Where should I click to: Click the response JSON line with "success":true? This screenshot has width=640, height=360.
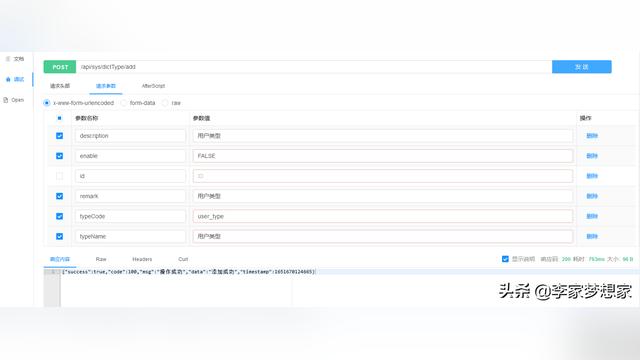188,272
